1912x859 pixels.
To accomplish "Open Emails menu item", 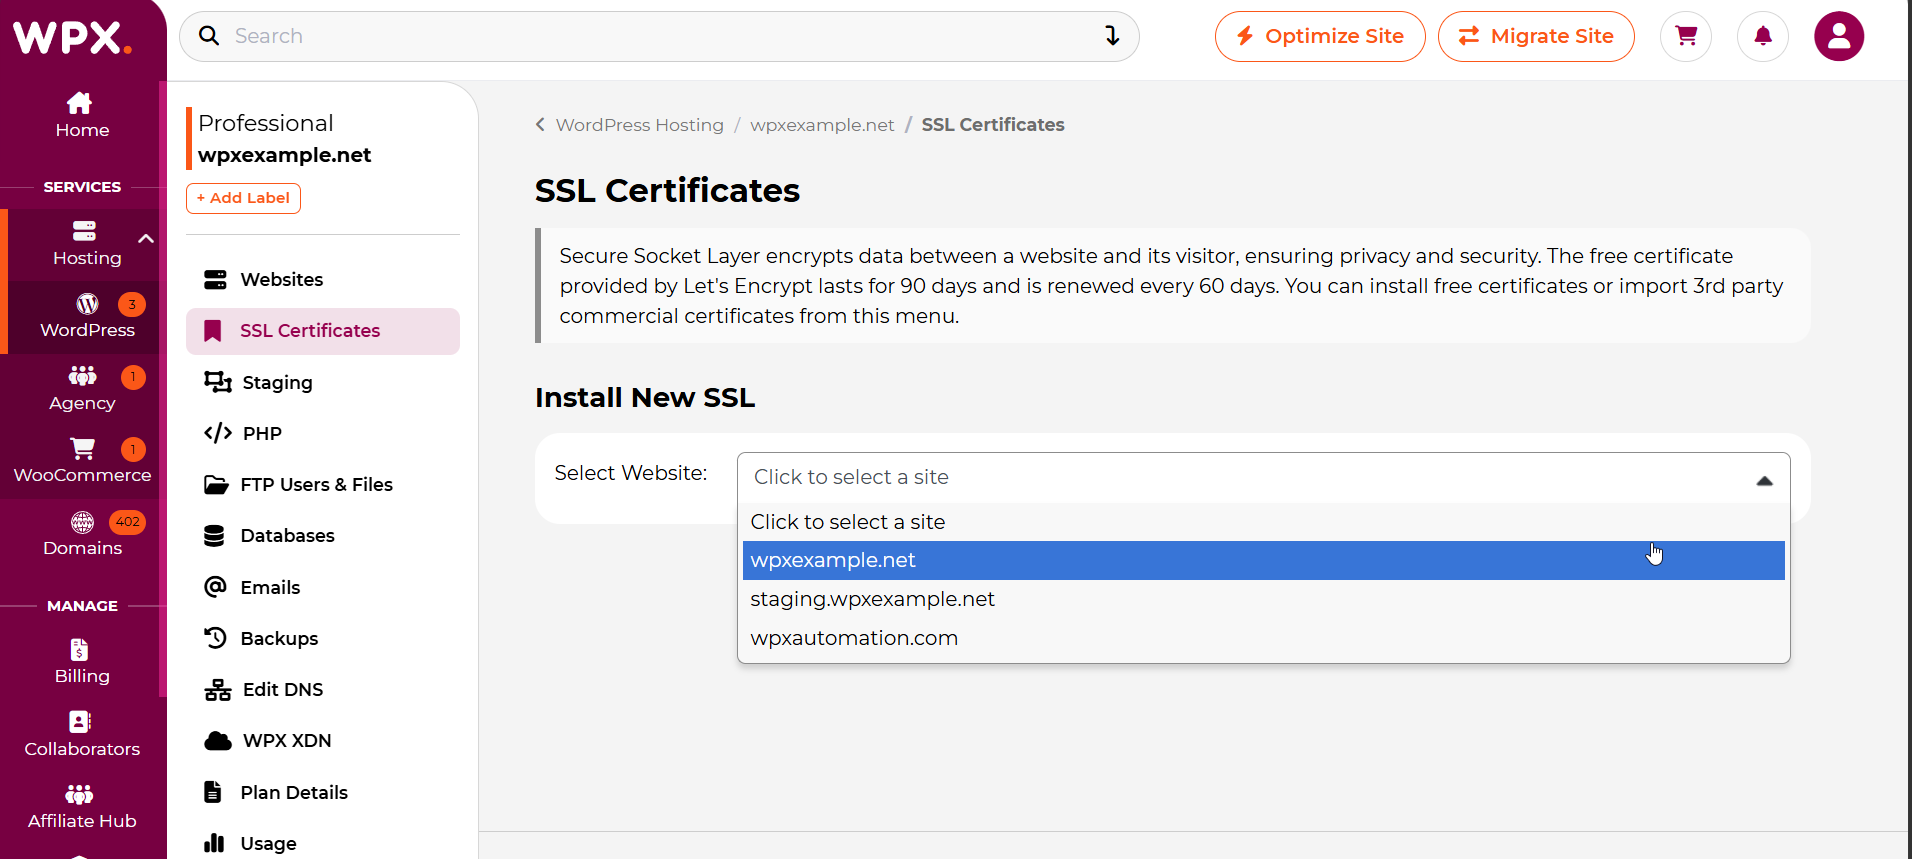I will pos(323,587).
